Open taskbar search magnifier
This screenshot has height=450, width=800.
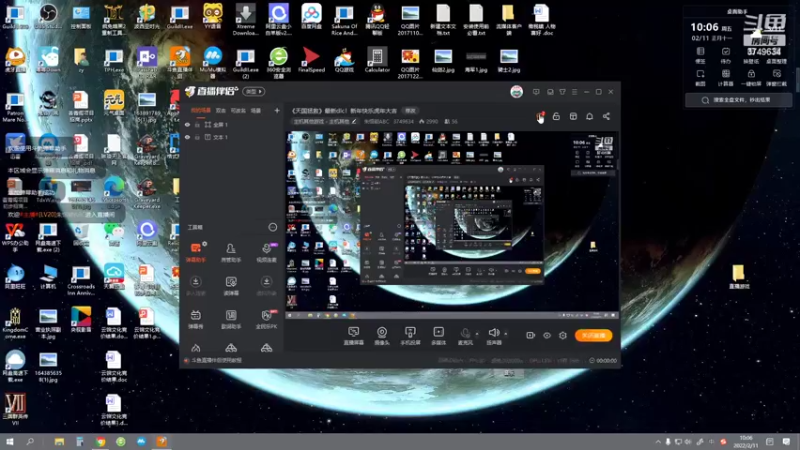pos(30,442)
